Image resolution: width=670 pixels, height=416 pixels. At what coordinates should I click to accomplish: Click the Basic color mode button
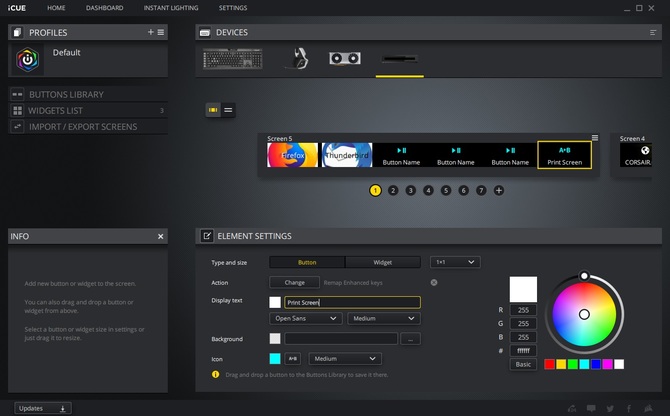click(x=523, y=364)
